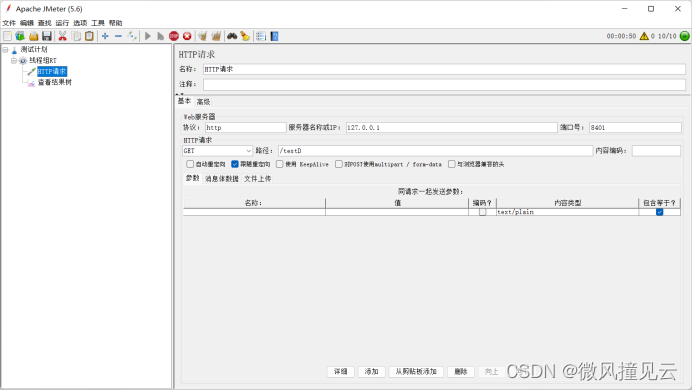Enable the multipart / form-data checkbox
The image size is (692, 390).
[x=338, y=164]
